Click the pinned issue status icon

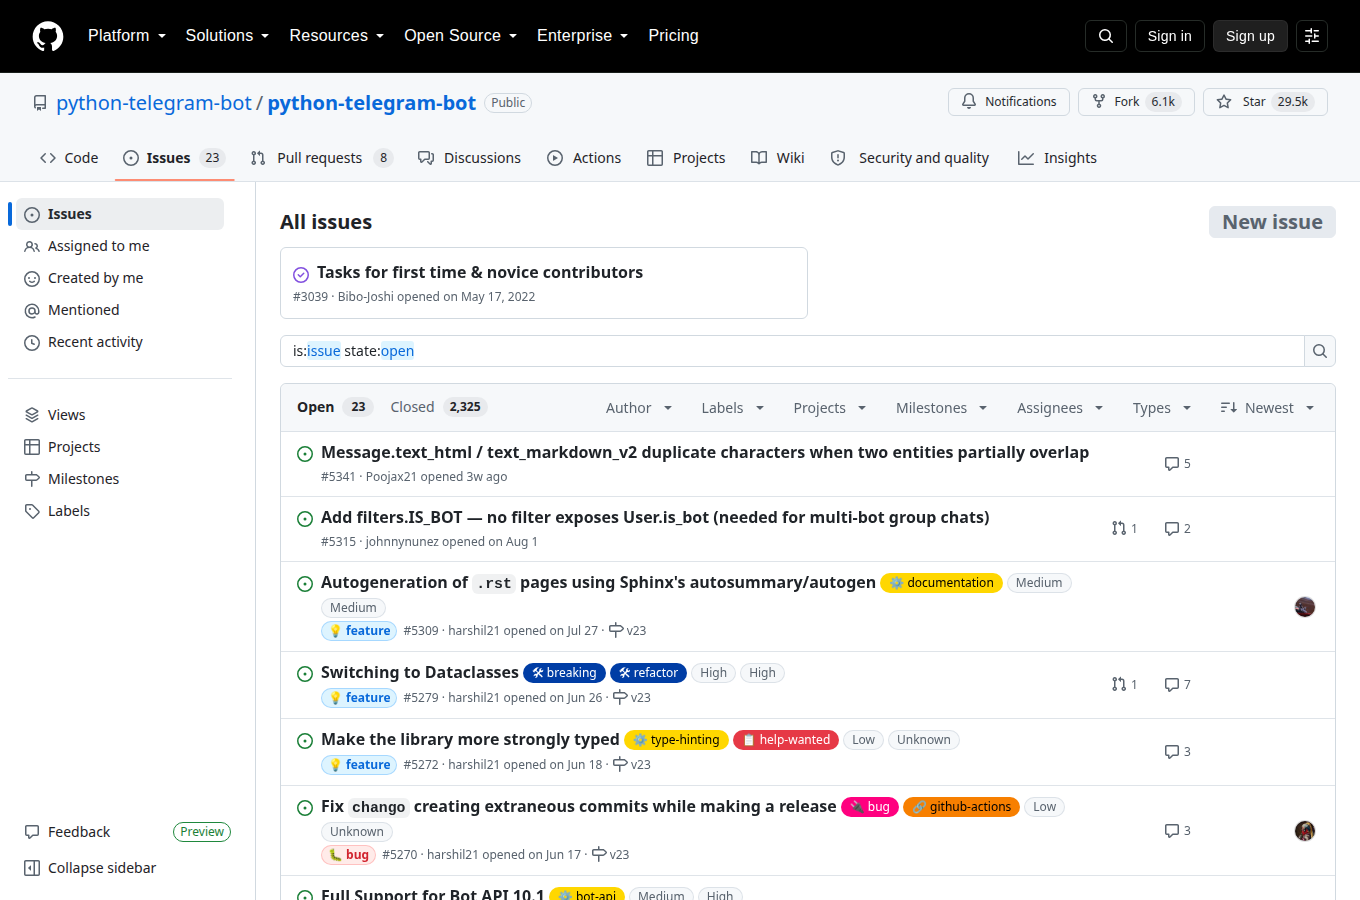[x=301, y=274]
